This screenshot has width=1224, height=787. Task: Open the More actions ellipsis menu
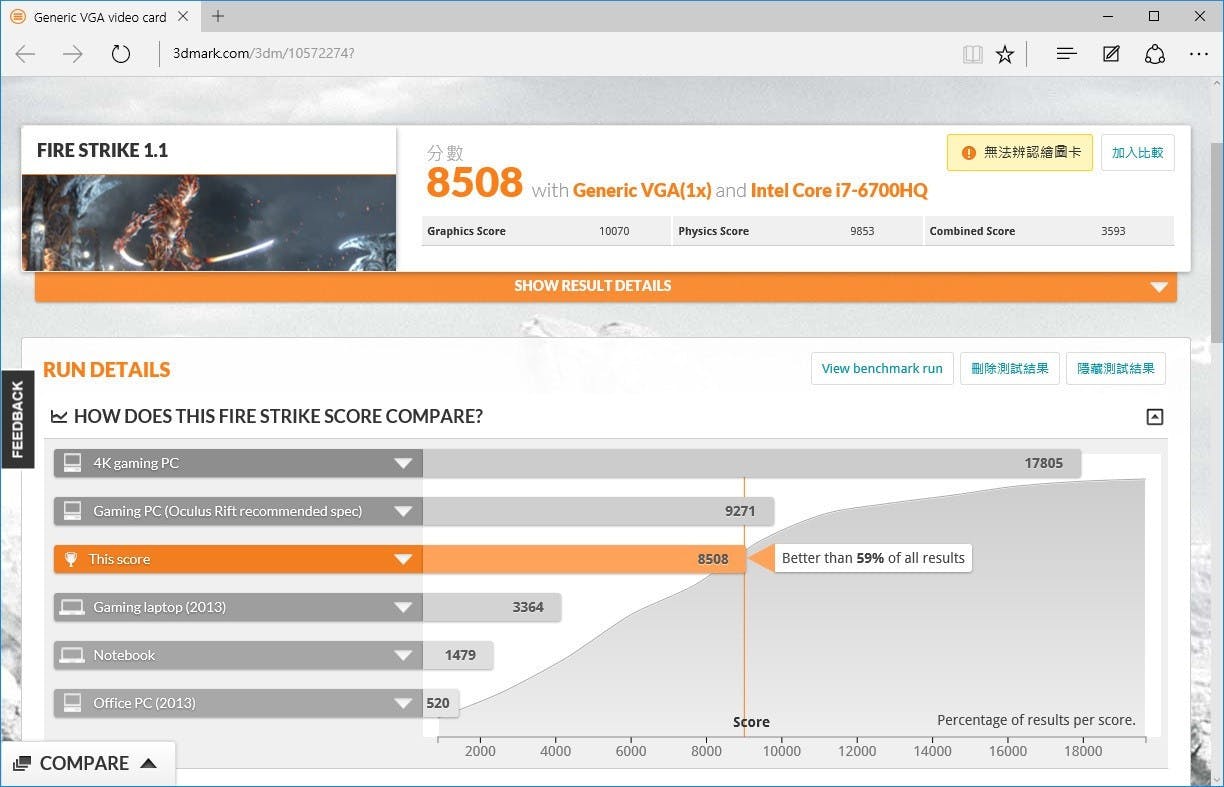coord(1199,54)
